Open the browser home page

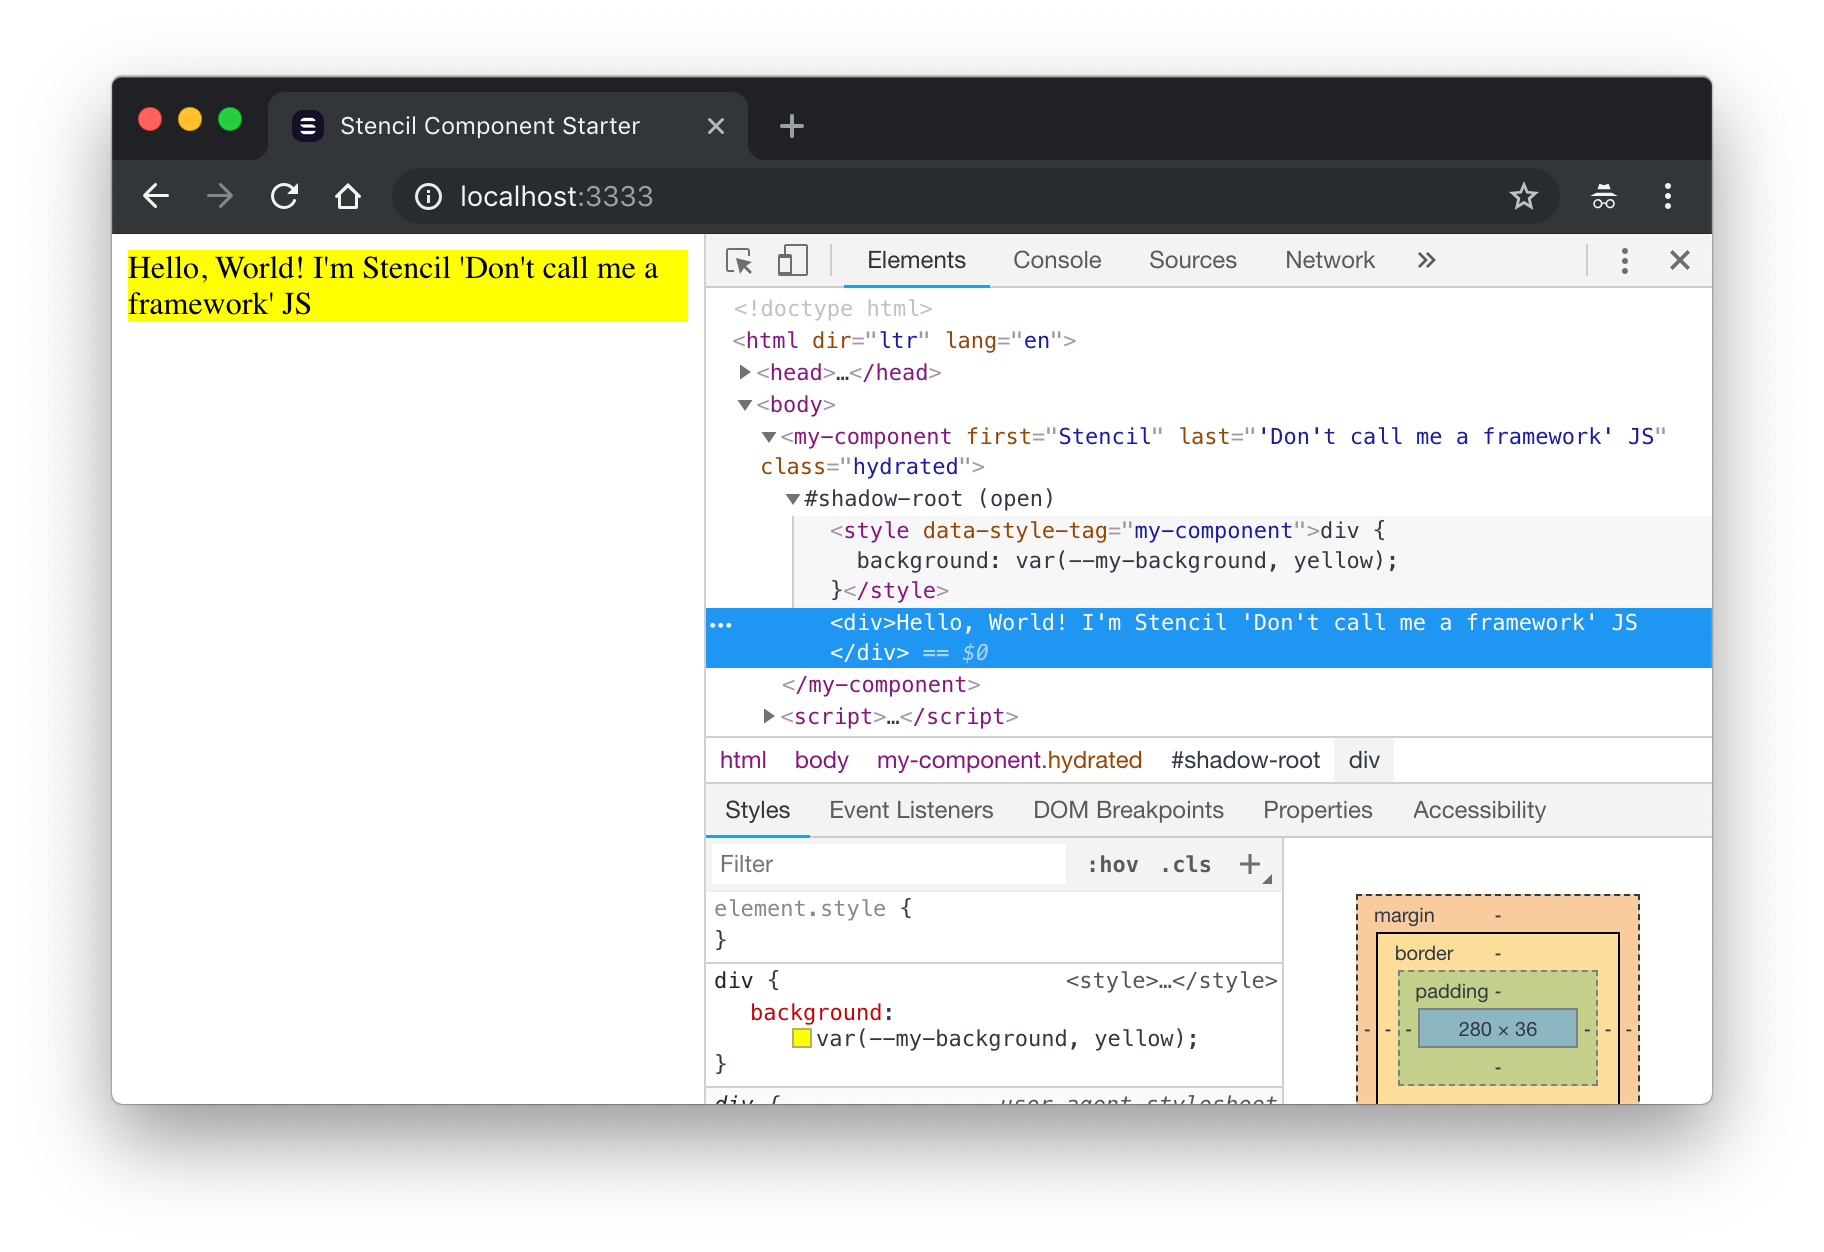[x=348, y=196]
